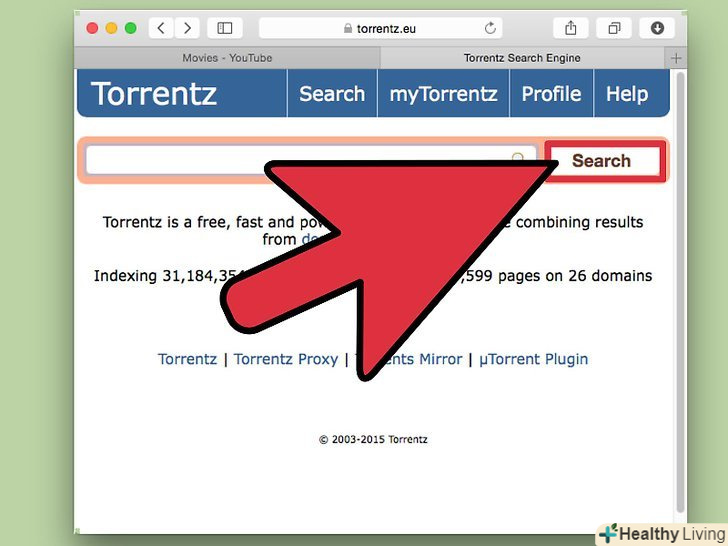Go back with the Safari back arrow
Viewport: 728px width, 546px height.
click(161, 28)
